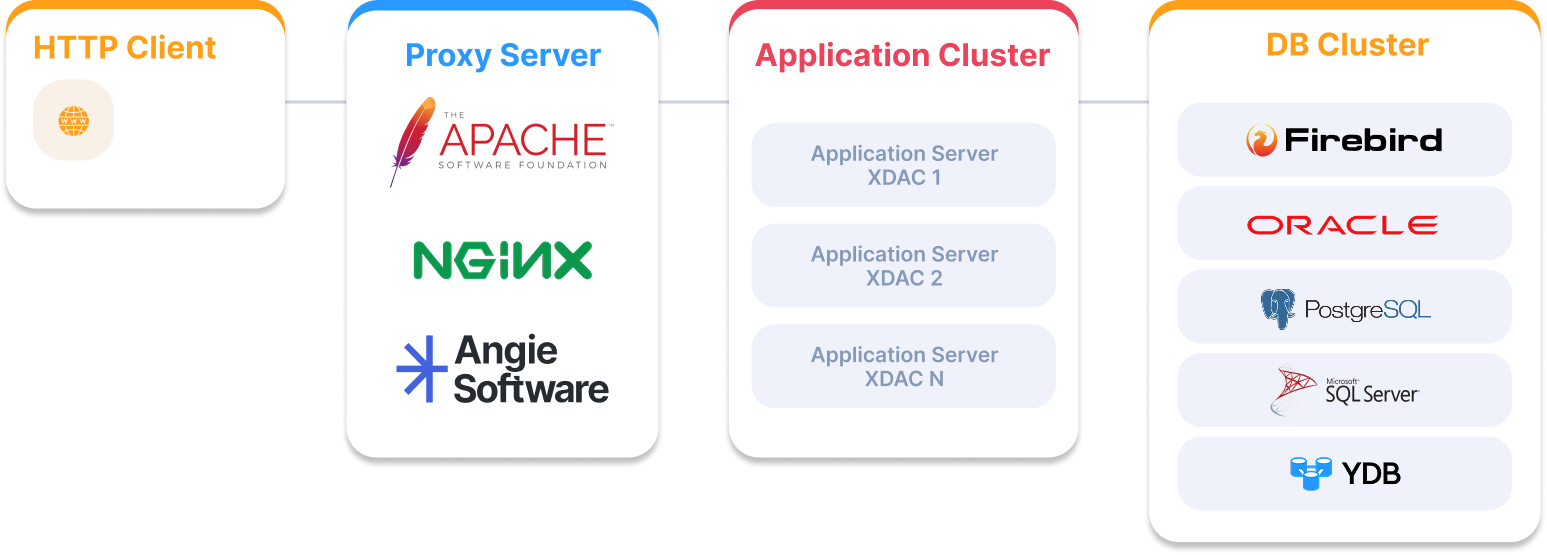Click the Angie Software wordmark text
The width and height of the screenshot is (1547, 555).
tap(531, 369)
